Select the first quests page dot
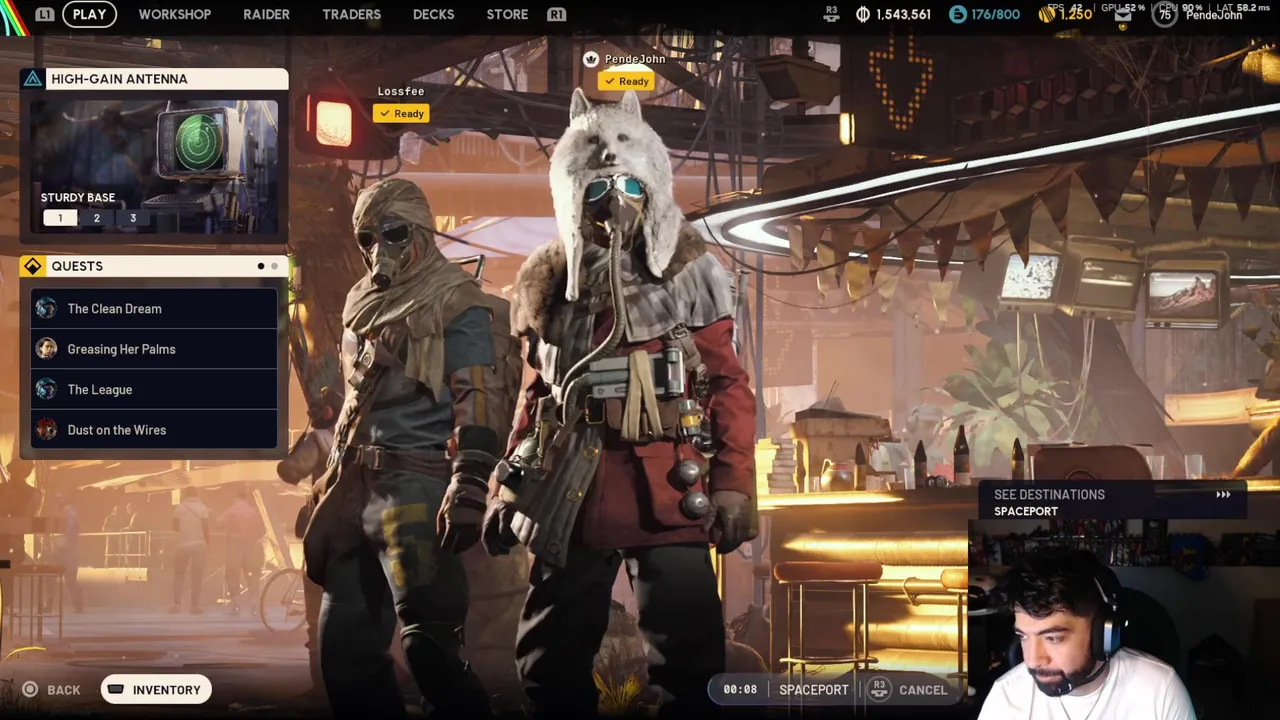The height and width of the screenshot is (720, 1280). point(261,266)
